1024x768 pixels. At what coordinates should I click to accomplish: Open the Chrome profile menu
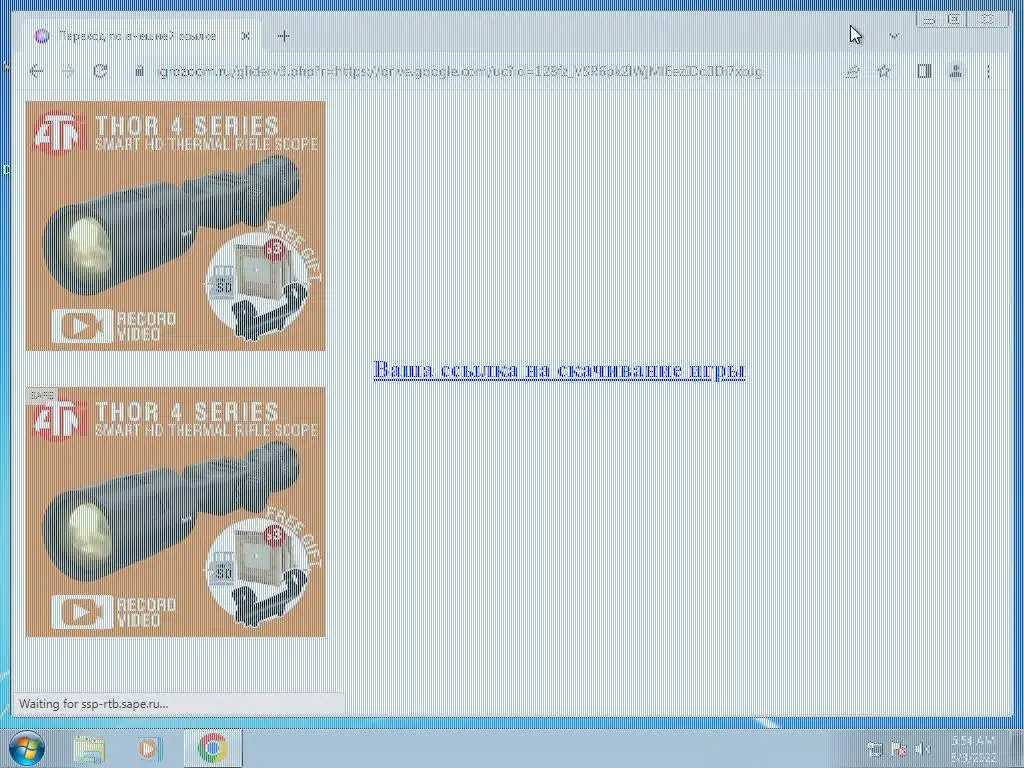[x=955, y=72]
